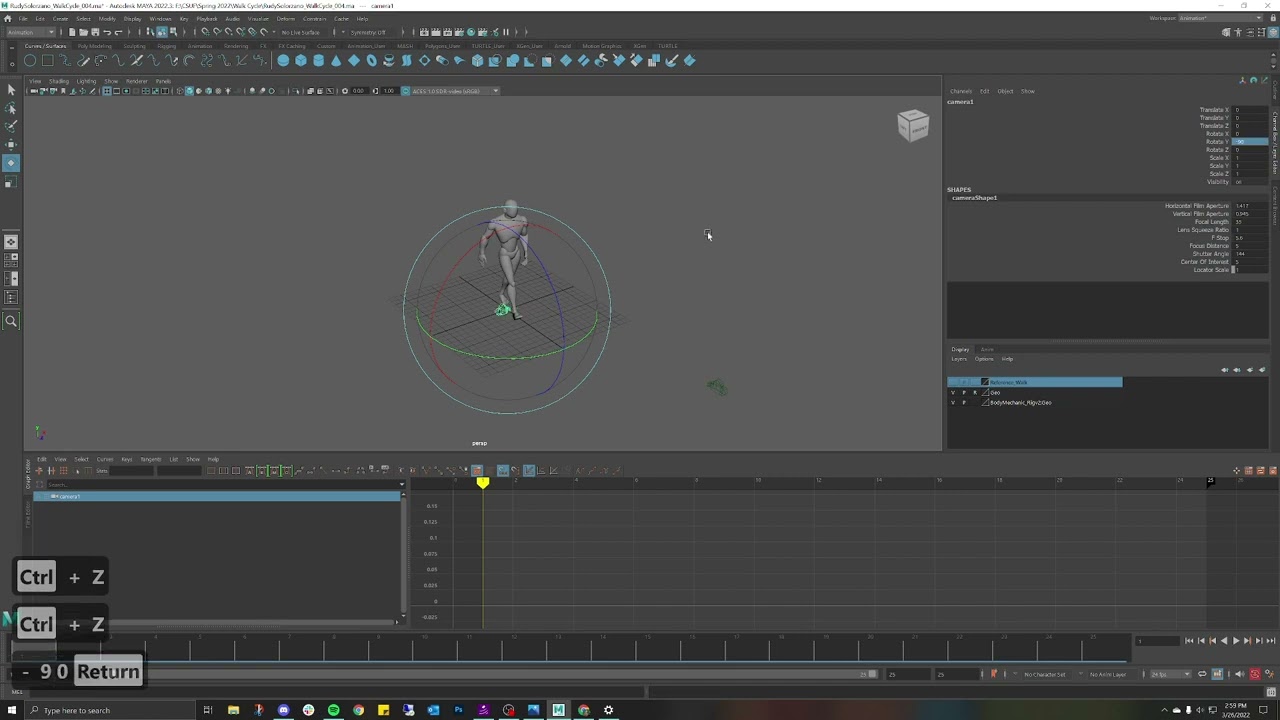This screenshot has width=1280, height=720.
Task: Open the File menu
Action: point(23,19)
